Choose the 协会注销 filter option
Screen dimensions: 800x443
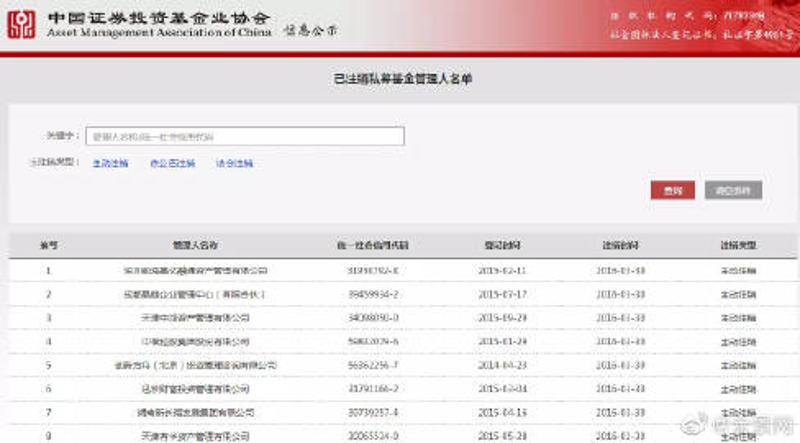coord(234,163)
